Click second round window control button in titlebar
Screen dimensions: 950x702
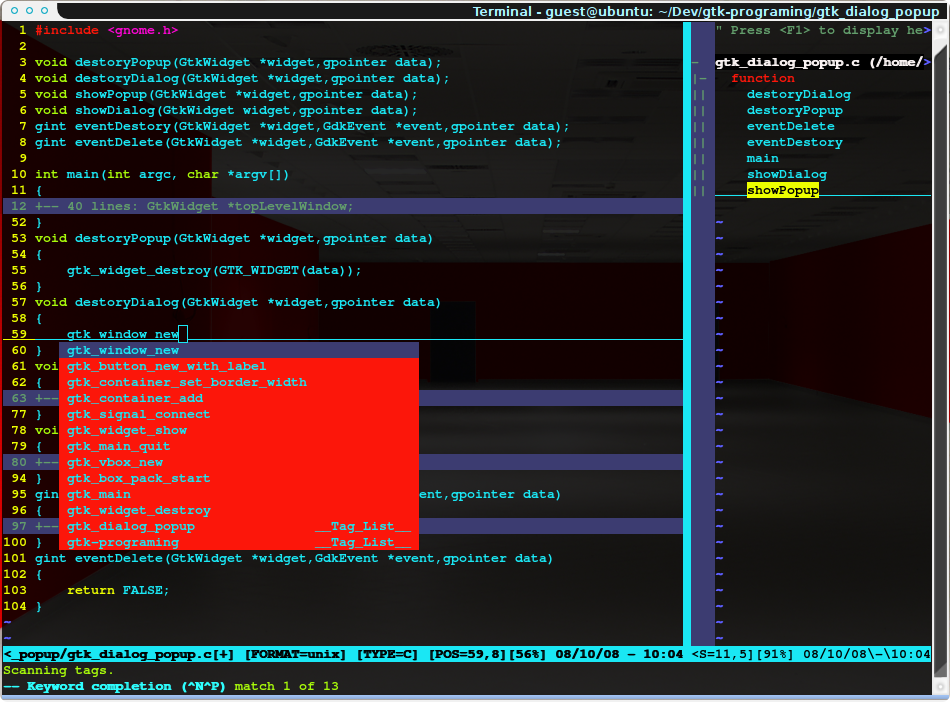(29, 10)
